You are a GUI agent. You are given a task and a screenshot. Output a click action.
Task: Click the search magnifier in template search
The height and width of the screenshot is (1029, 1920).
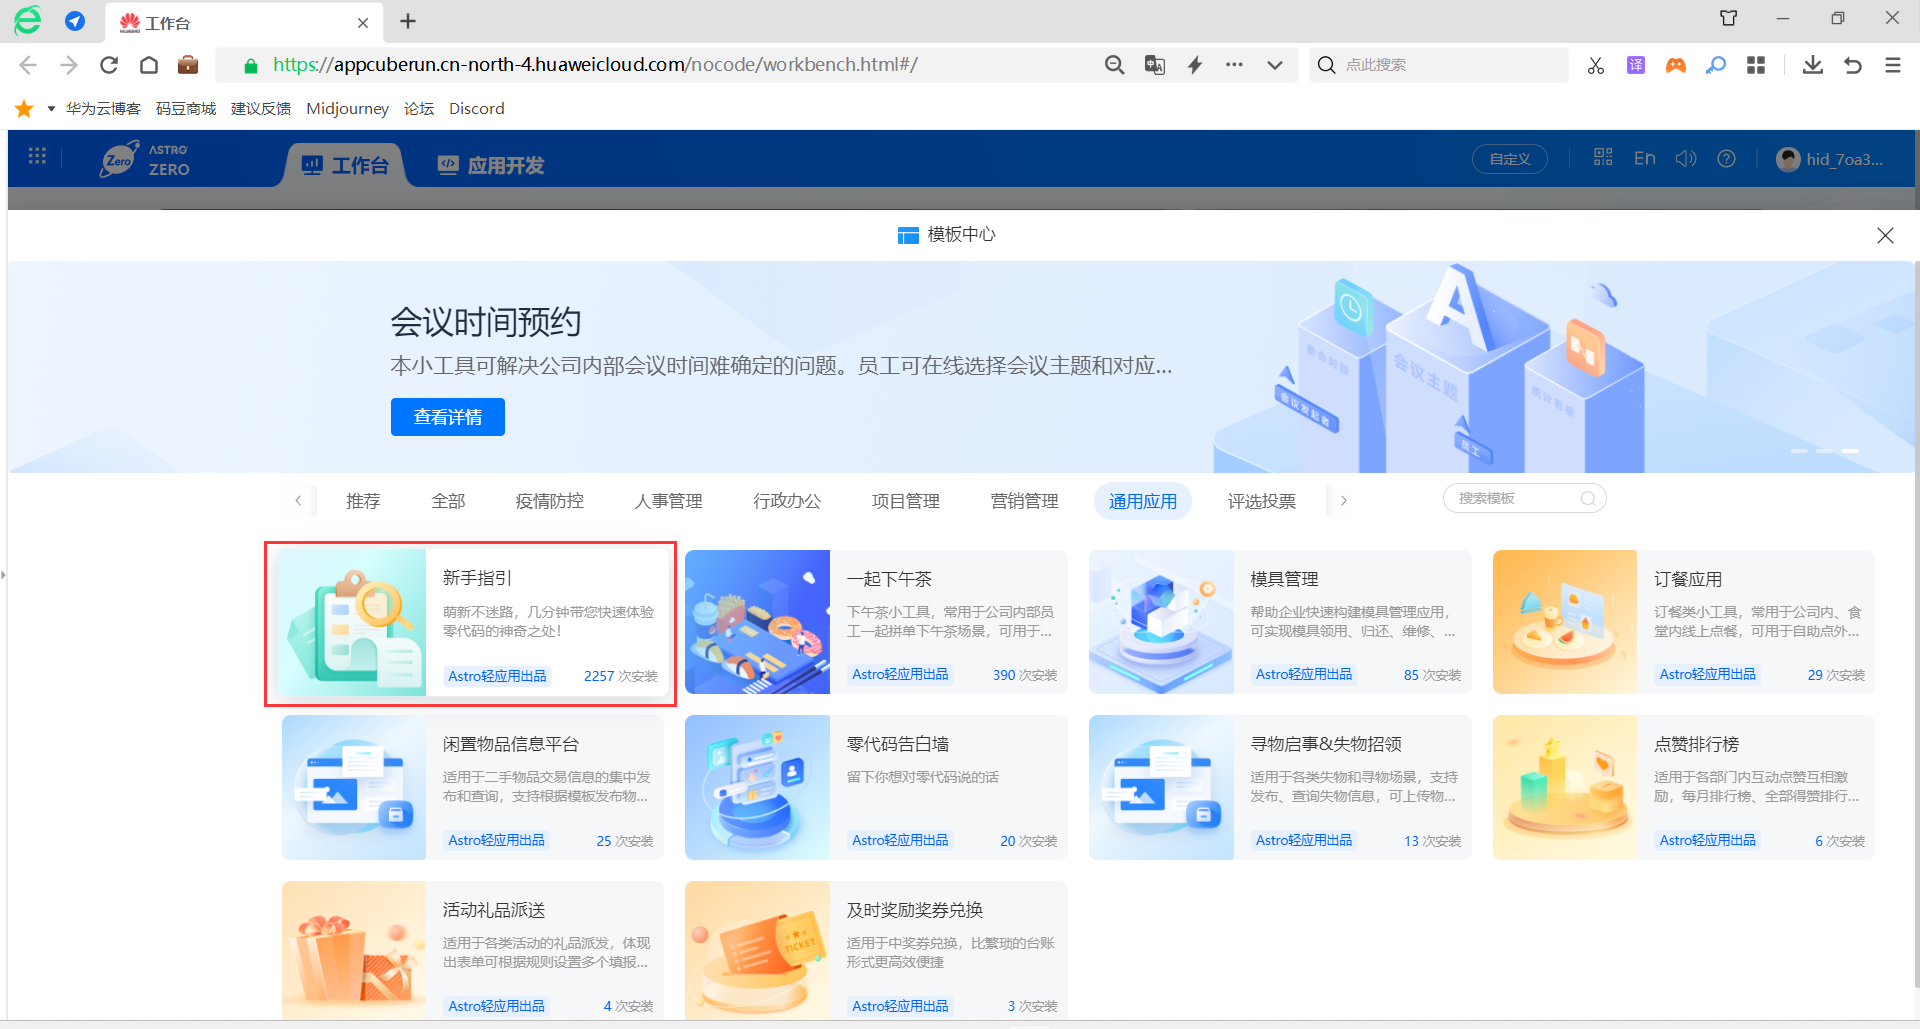pos(1588,498)
